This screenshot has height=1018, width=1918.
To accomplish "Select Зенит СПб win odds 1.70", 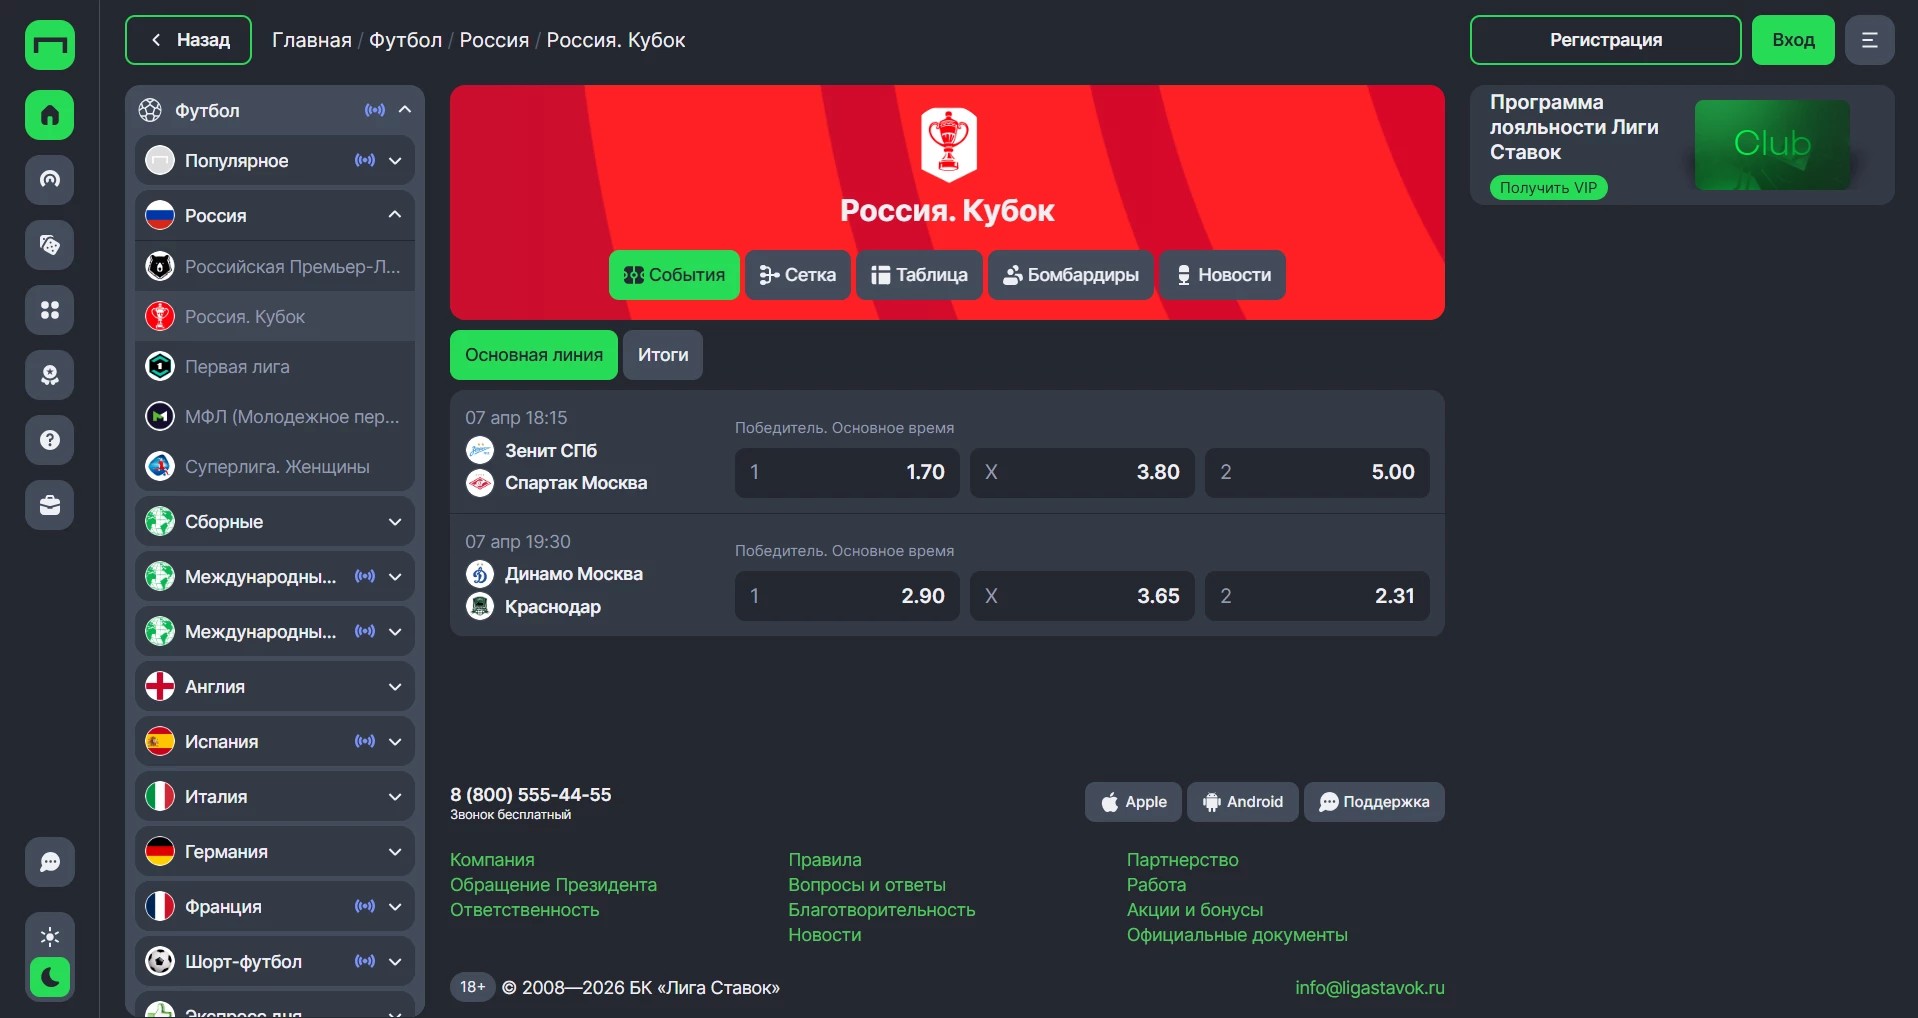I will (x=847, y=472).
